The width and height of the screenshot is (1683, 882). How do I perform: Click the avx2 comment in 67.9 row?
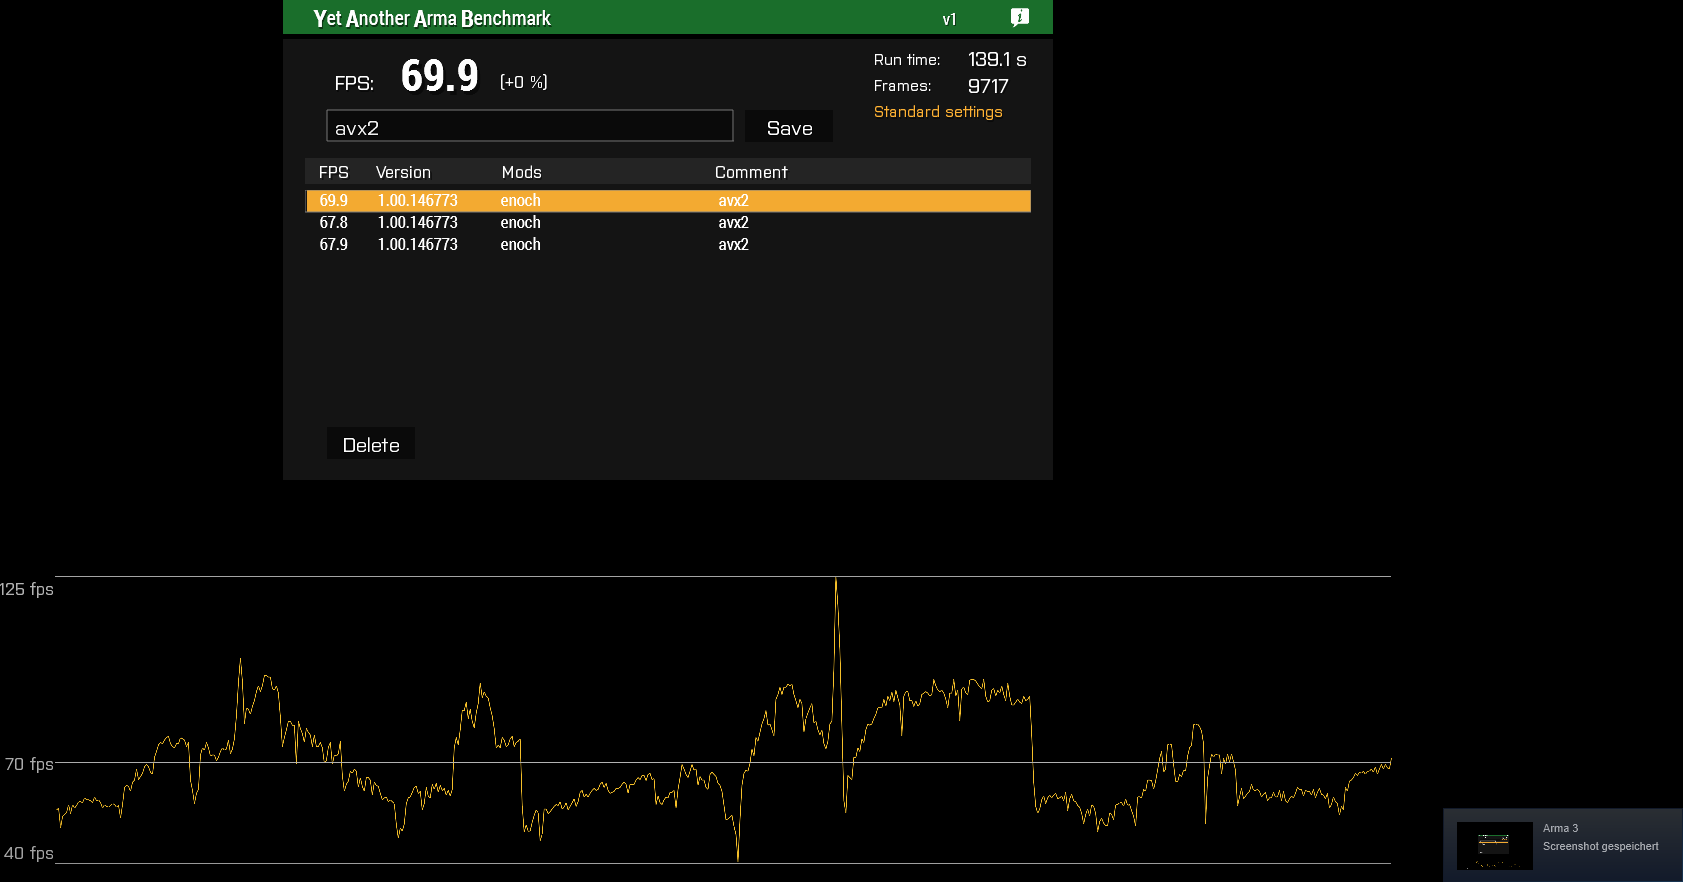pos(733,245)
